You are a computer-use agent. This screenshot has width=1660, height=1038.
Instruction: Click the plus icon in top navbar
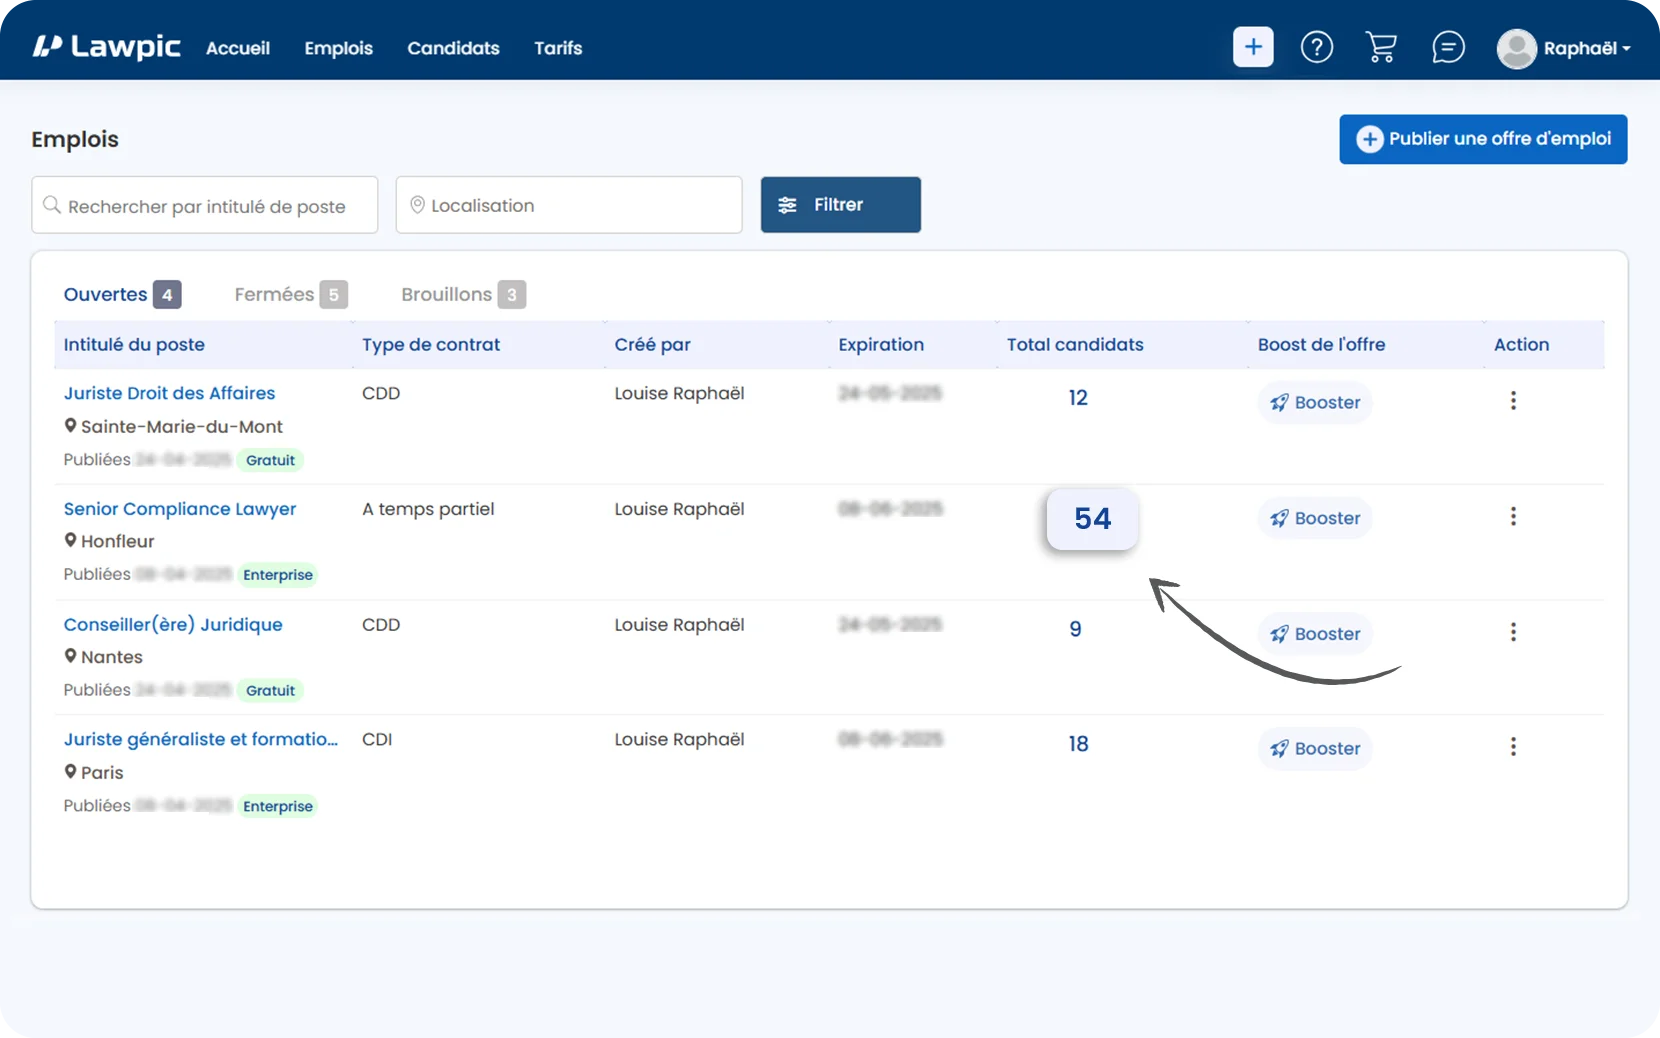click(x=1253, y=47)
